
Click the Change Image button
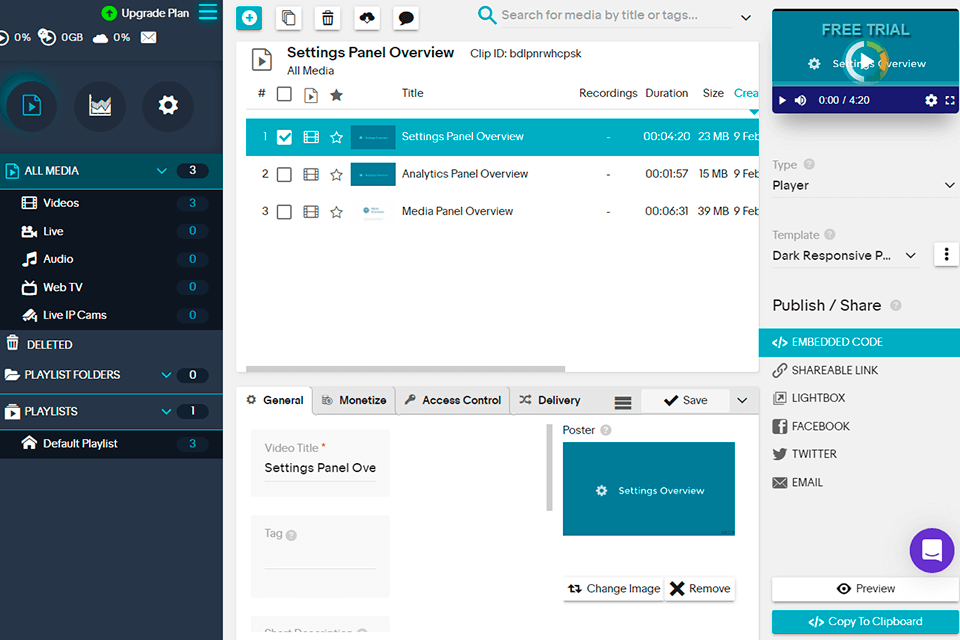coord(613,589)
